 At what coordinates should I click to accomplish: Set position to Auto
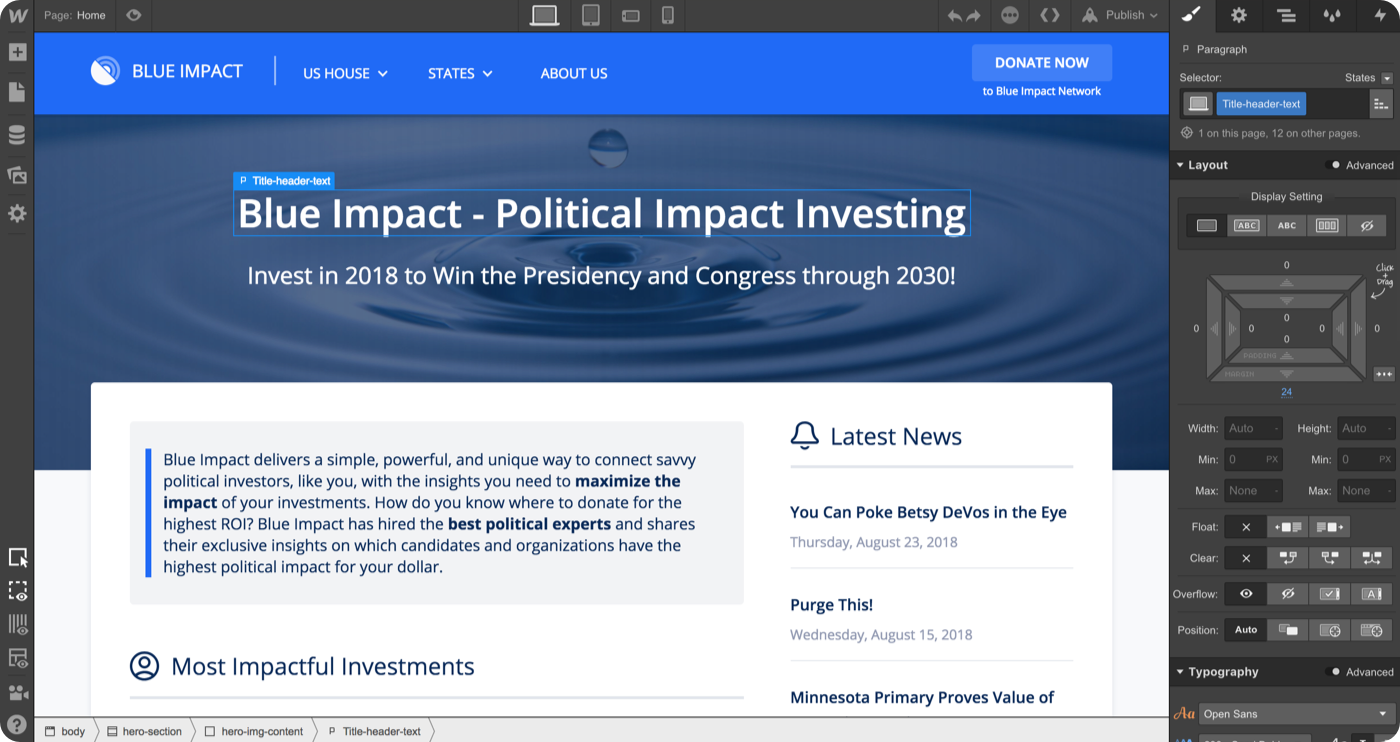click(x=1246, y=630)
